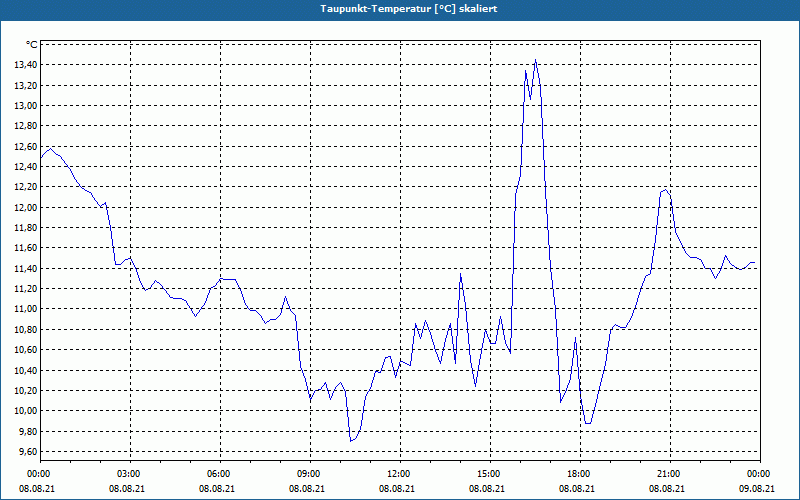
Task: Pick the 10,80 y-axis value
Action: 25,330
